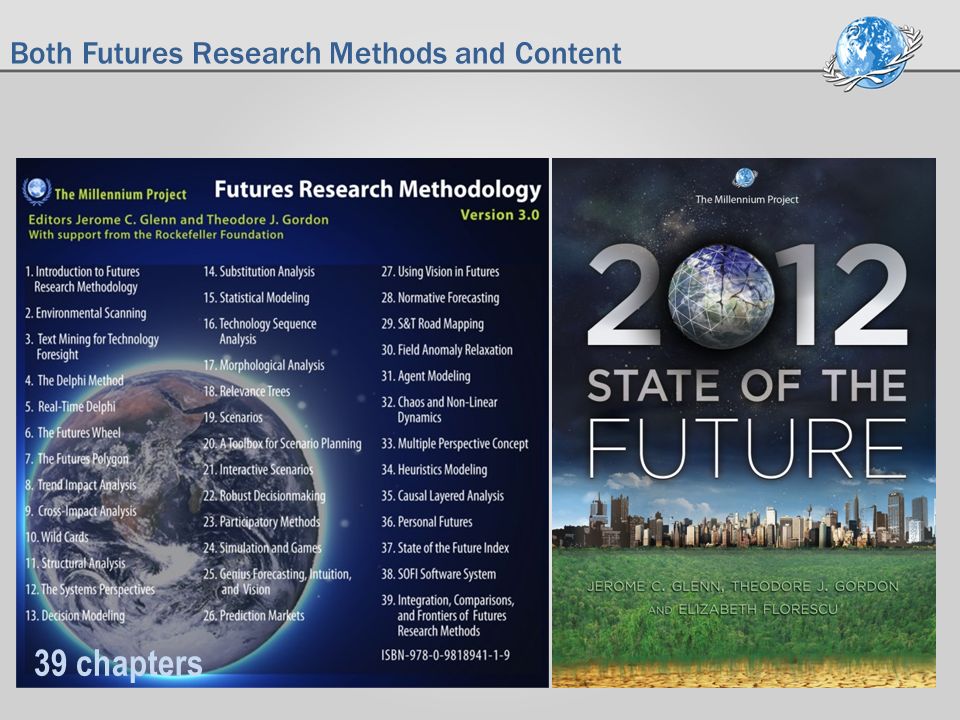This screenshot has width=960, height=720.
Task: Click the word 'FUTURE' on the book cover
Action: 747,449
